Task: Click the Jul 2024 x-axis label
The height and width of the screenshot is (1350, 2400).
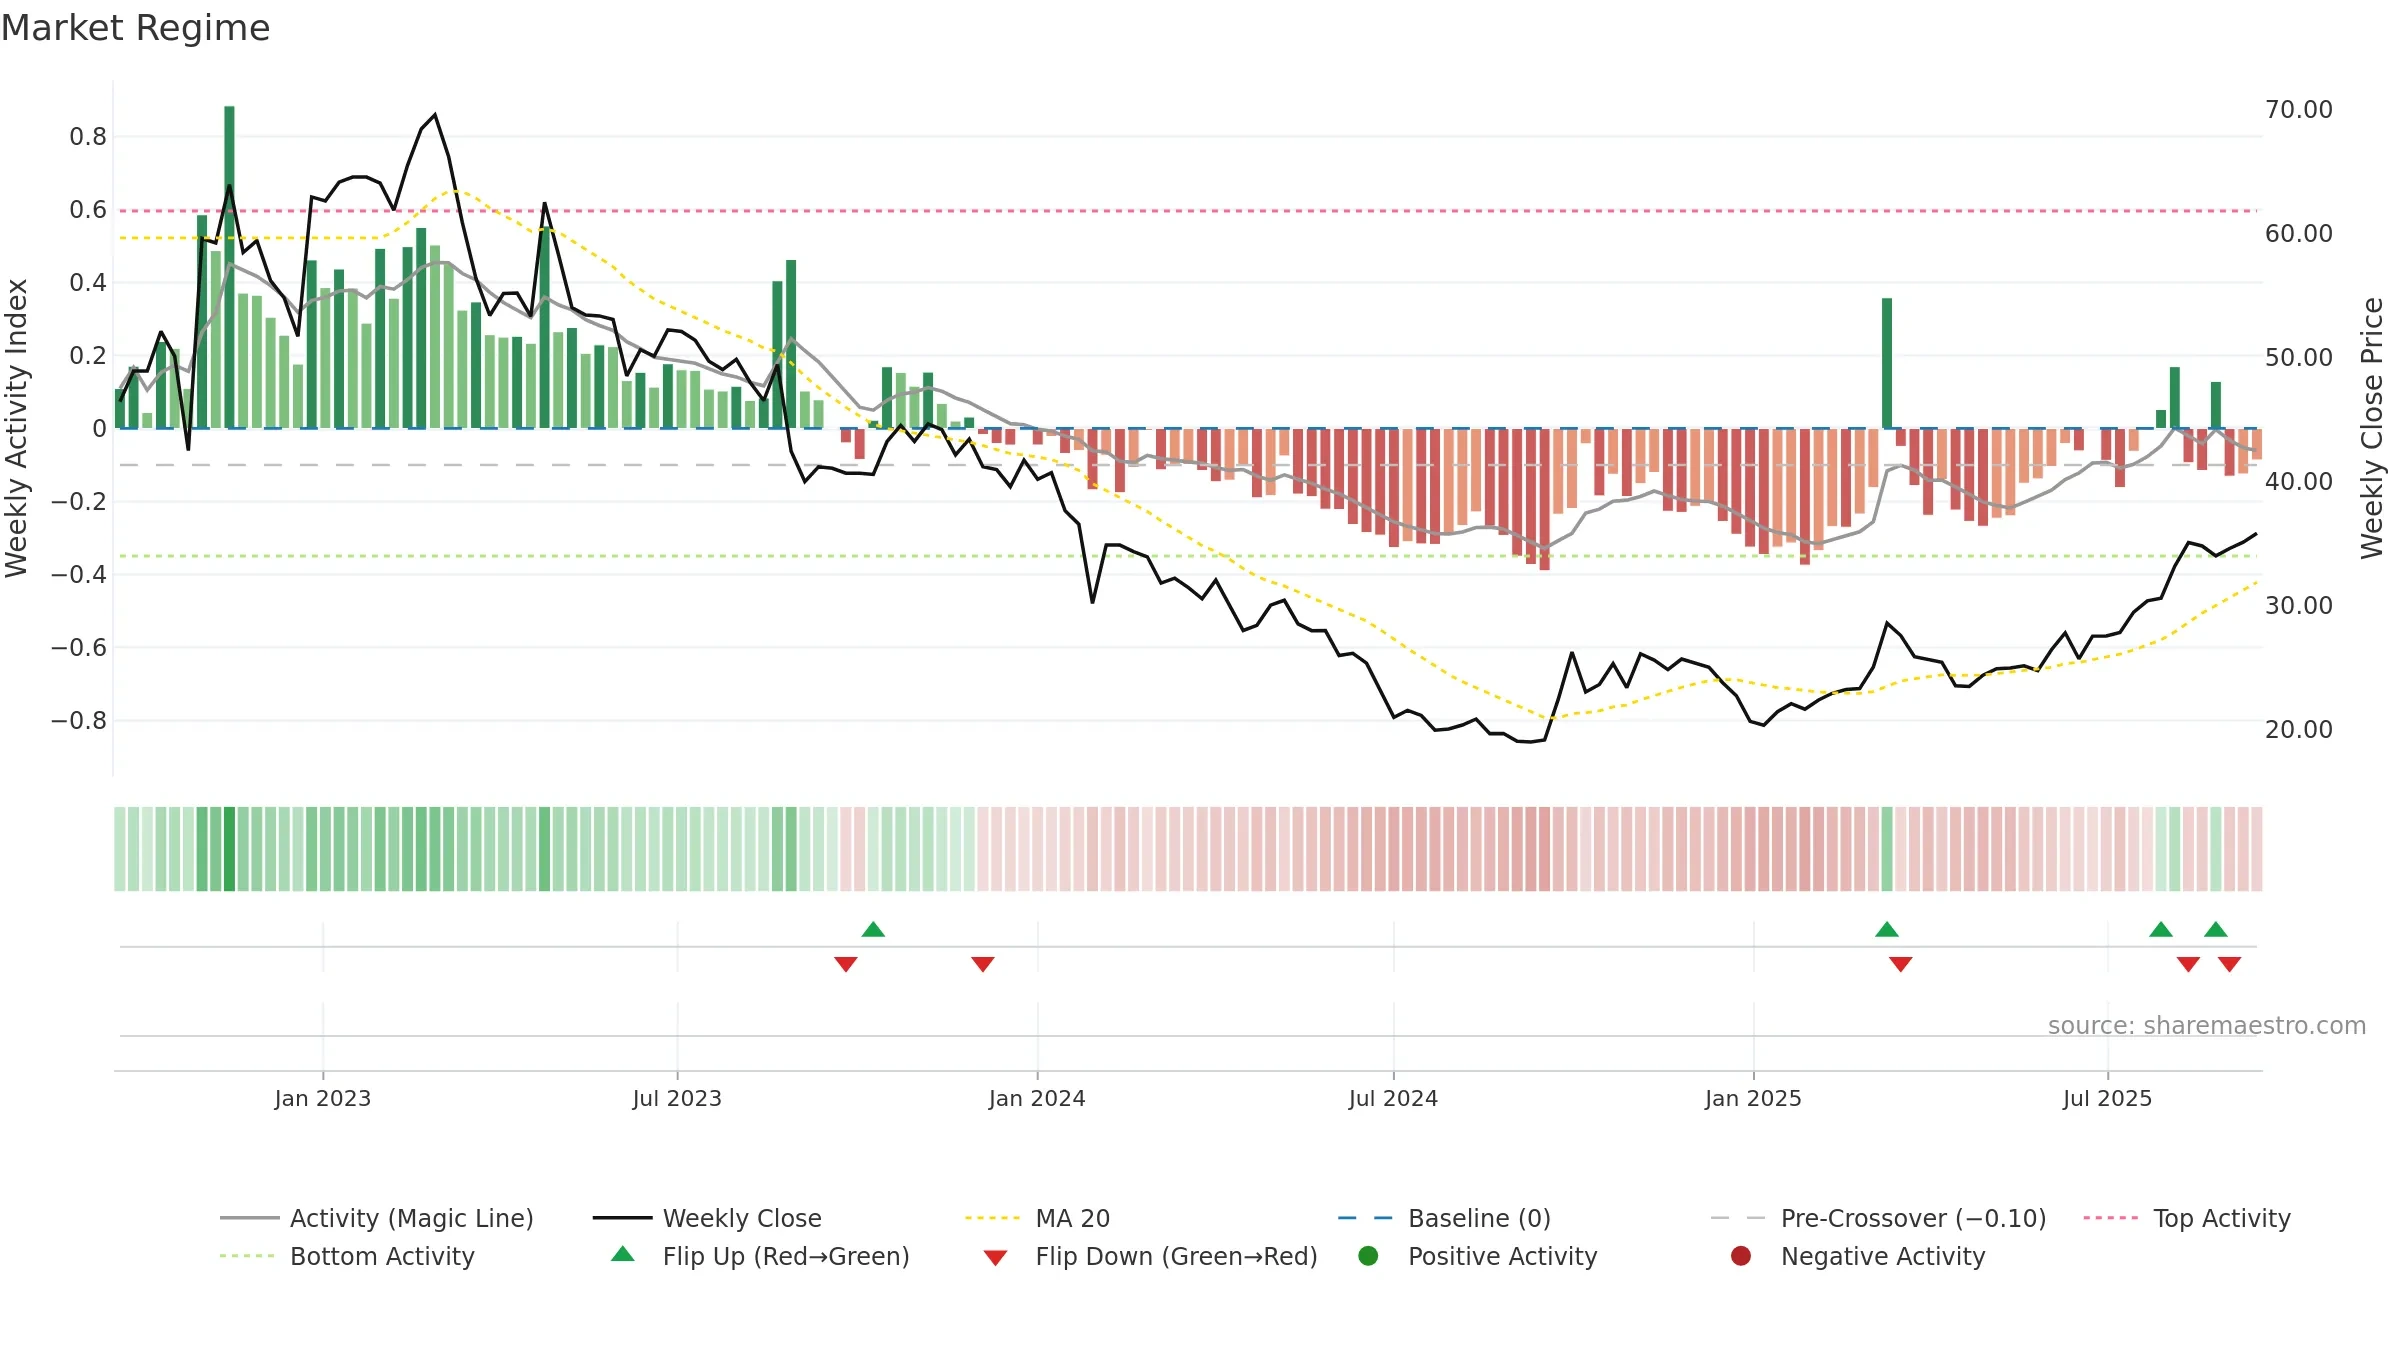Action: [x=1393, y=1098]
